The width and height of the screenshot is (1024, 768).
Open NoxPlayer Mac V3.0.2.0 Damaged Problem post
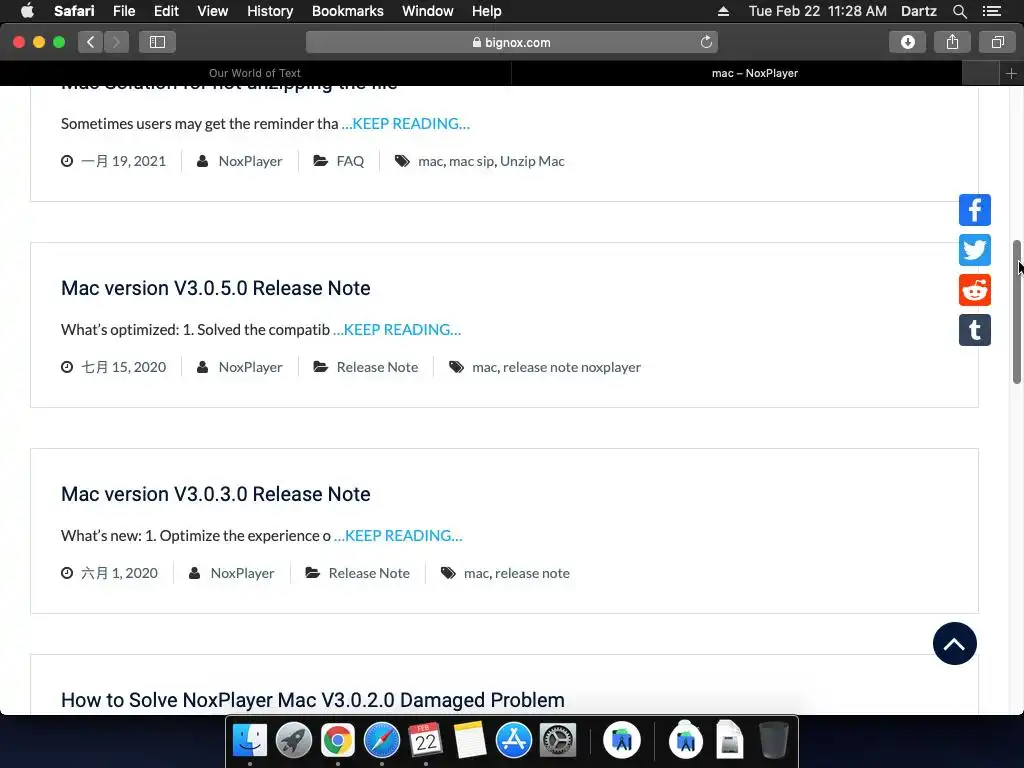pyautogui.click(x=313, y=700)
